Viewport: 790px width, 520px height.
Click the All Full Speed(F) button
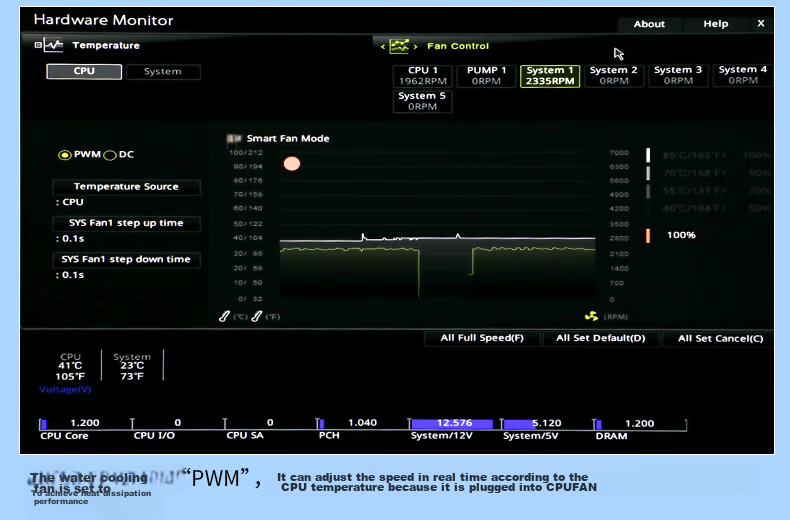tap(482, 338)
